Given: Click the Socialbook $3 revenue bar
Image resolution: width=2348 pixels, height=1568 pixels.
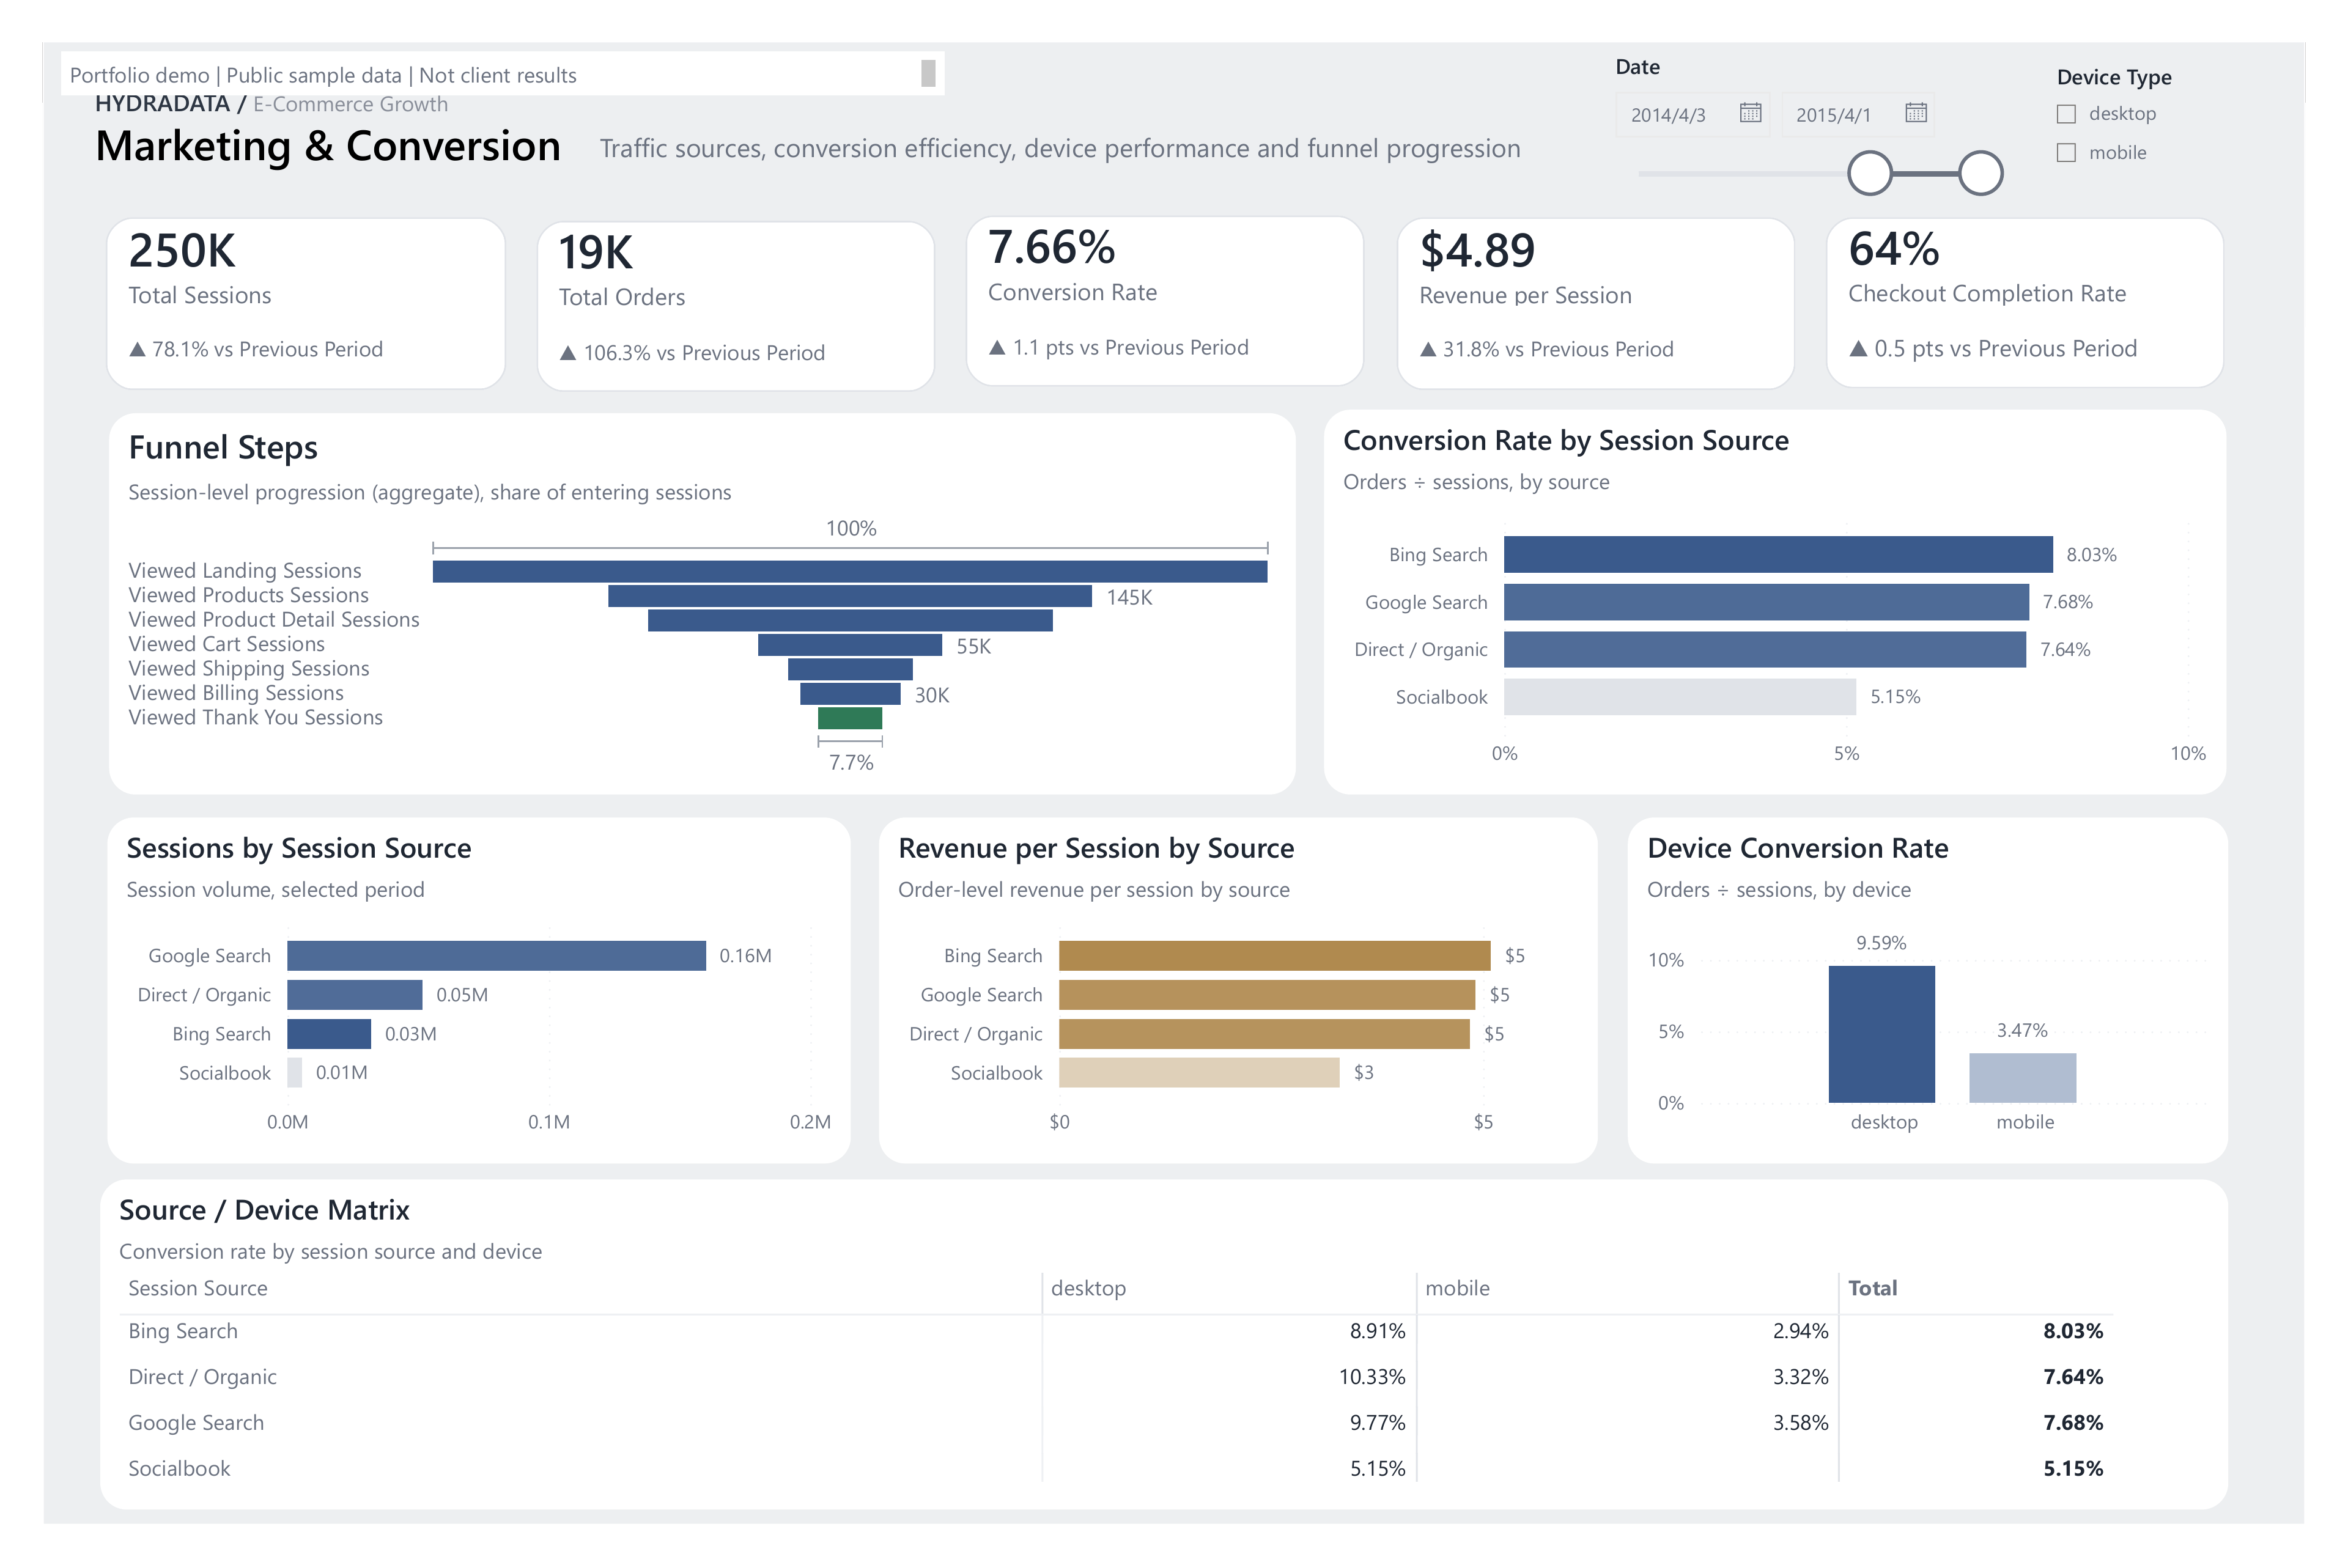Looking at the screenshot, I should click(1199, 1072).
